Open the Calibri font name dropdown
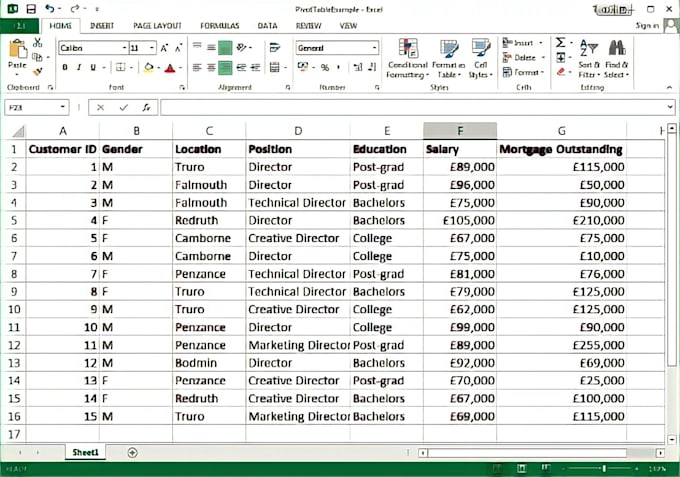 point(124,47)
